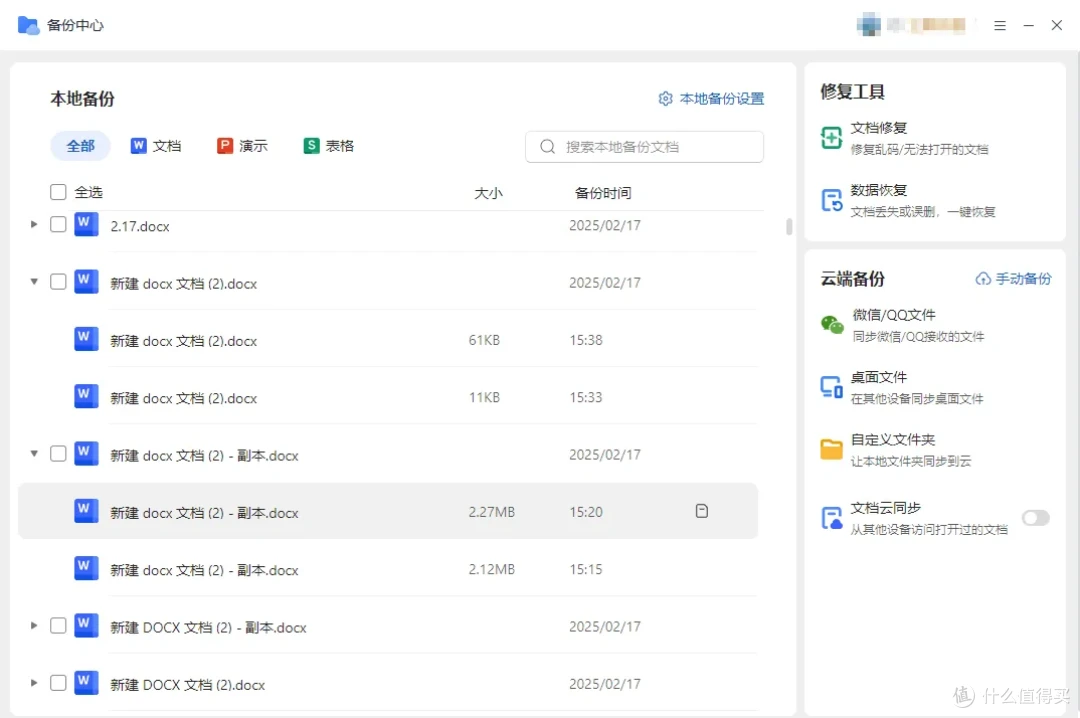Screen dimensions: 1080x718
Task: Expand the 新建 DOCX 文档 (2).docx group
Action: [x=34, y=683]
